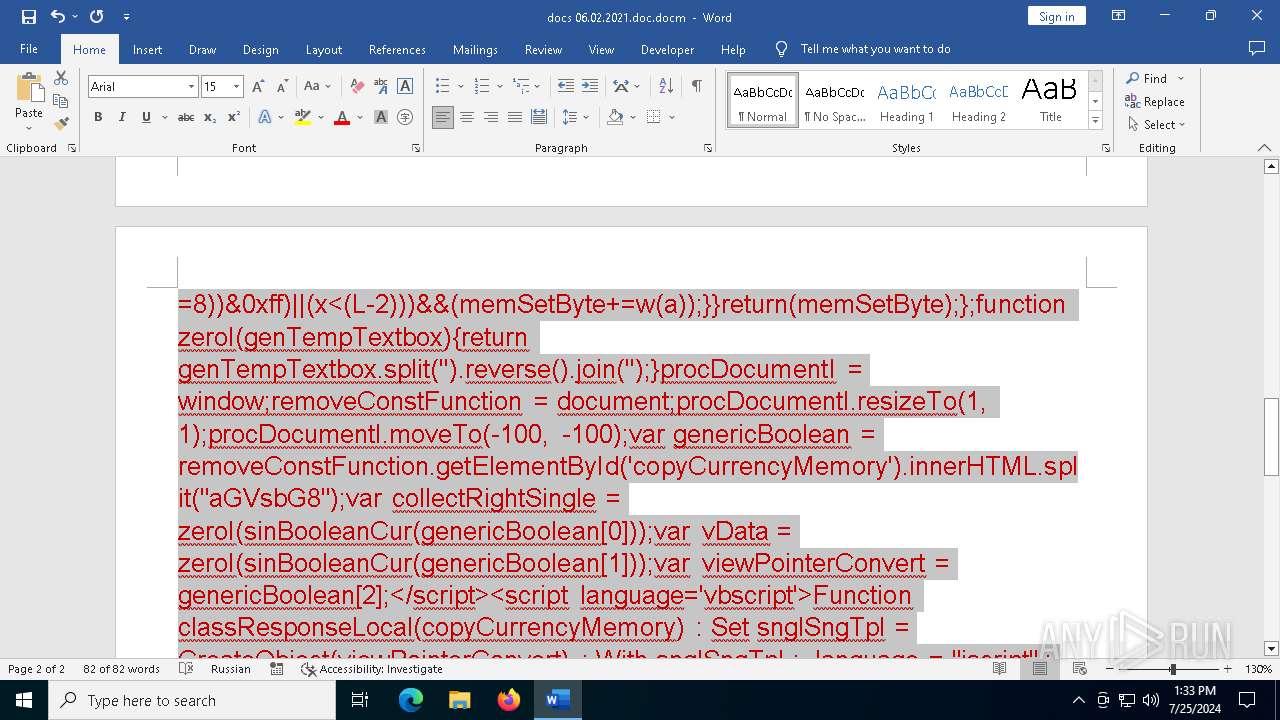Toggle Align Left paragraph alignment
This screenshot has height=720, width=1280.
pos(443,117)
